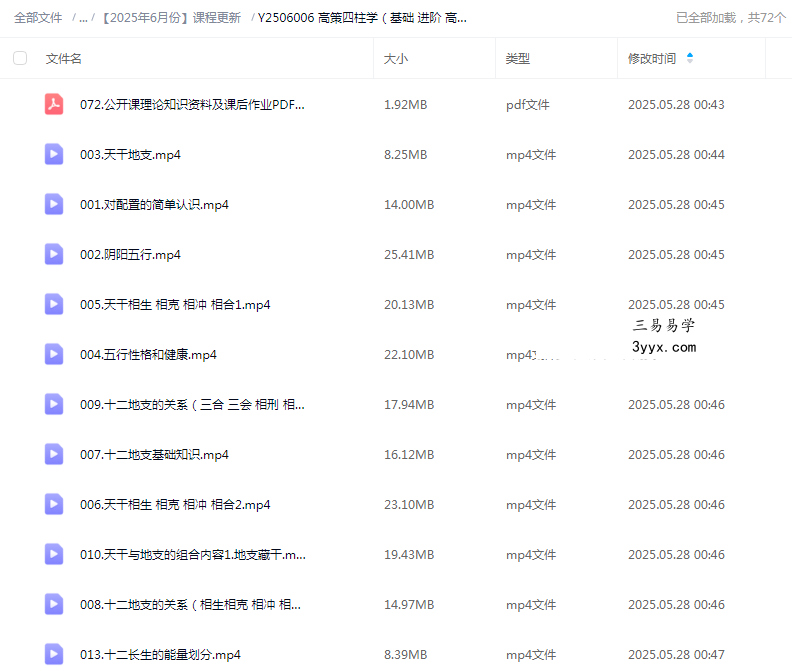Click size value 14.97MB

point(409,605)
